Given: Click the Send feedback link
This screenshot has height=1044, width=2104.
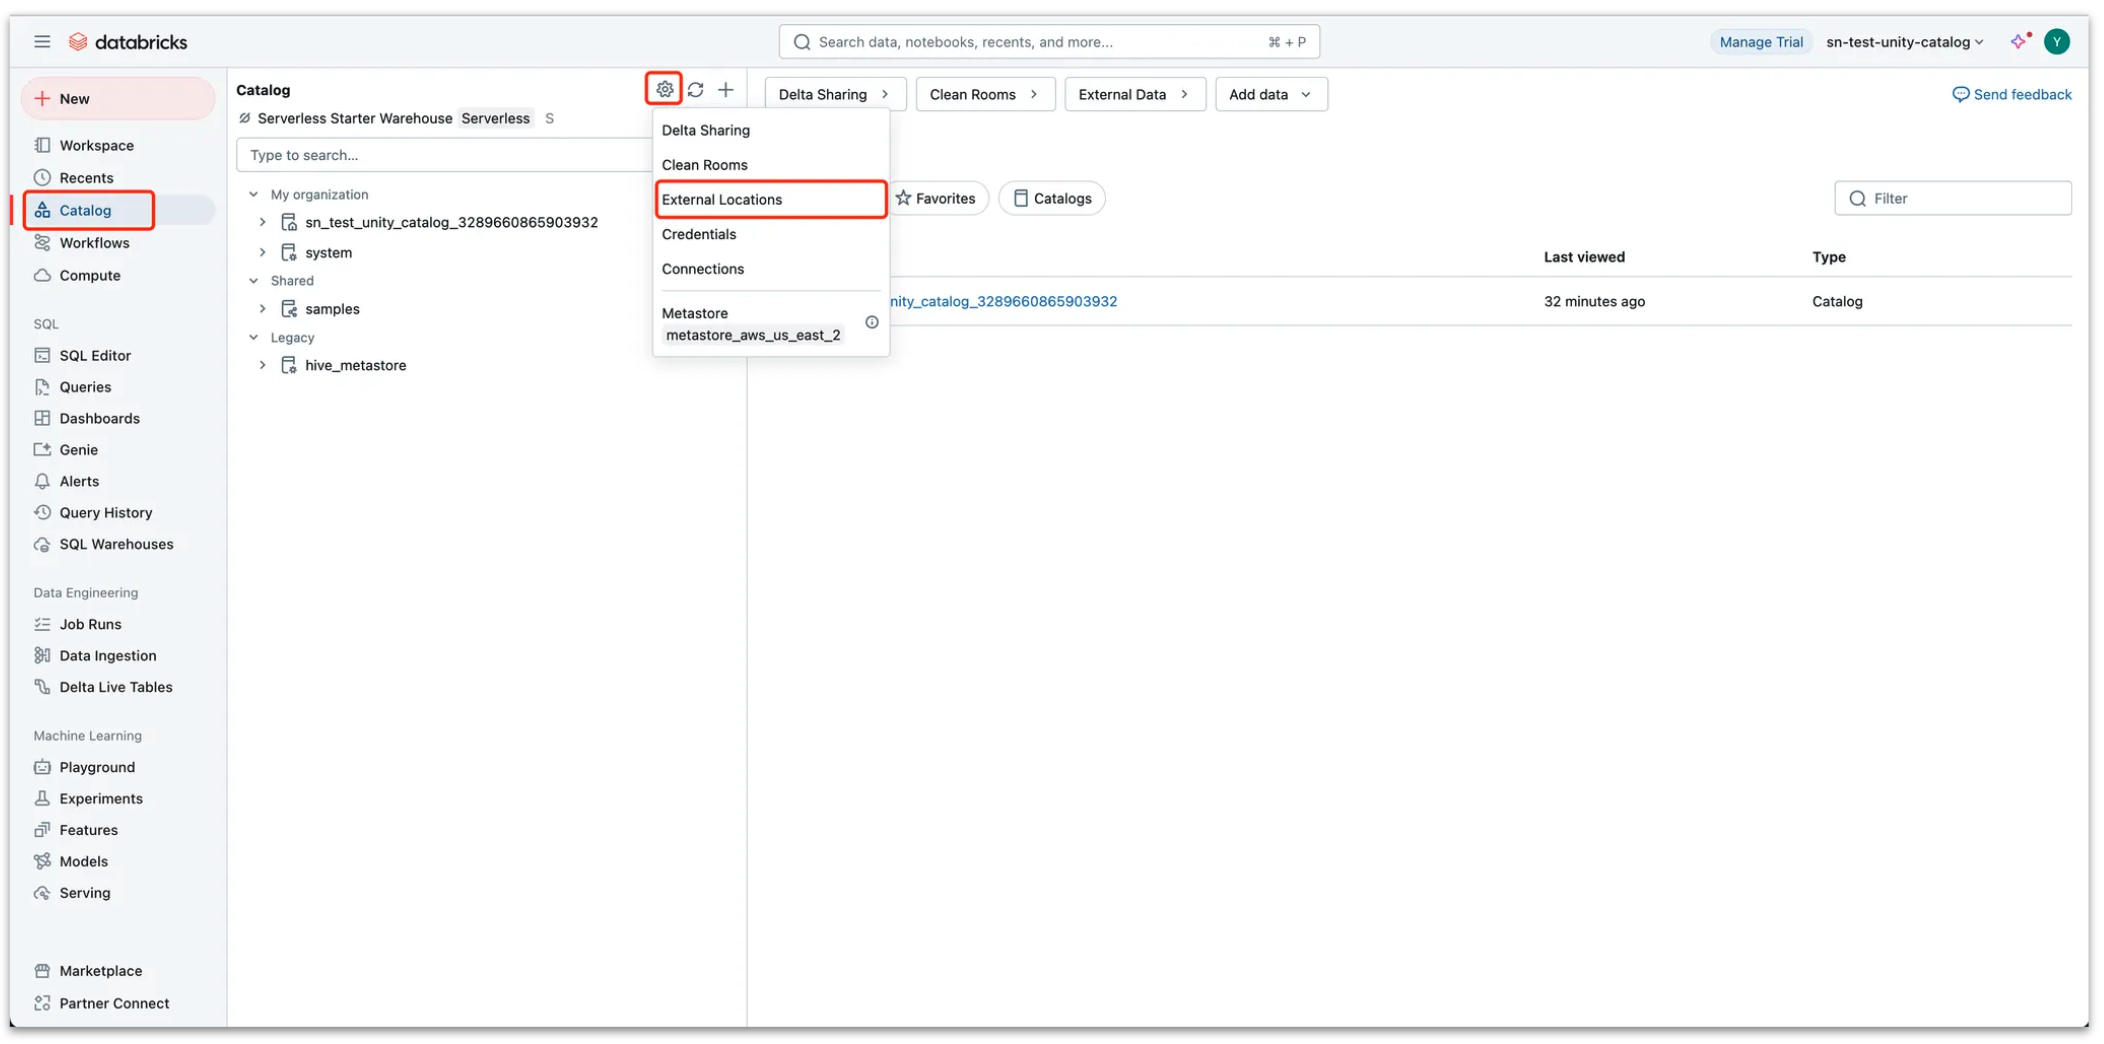Looking at the screenshot, I should click(x=2012, y=93).
